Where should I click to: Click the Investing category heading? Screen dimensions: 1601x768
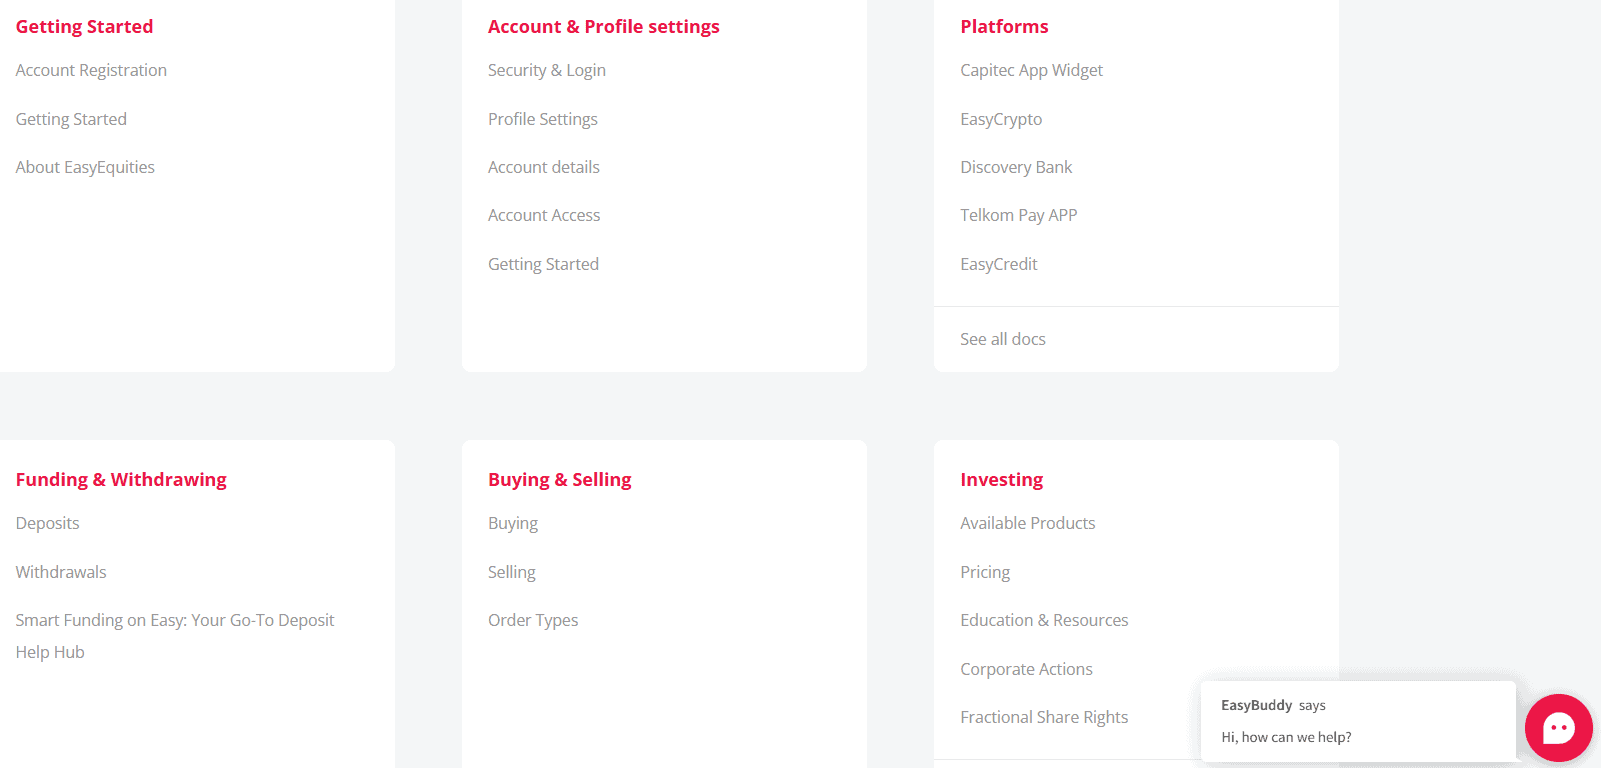(x=1001, y=479)
